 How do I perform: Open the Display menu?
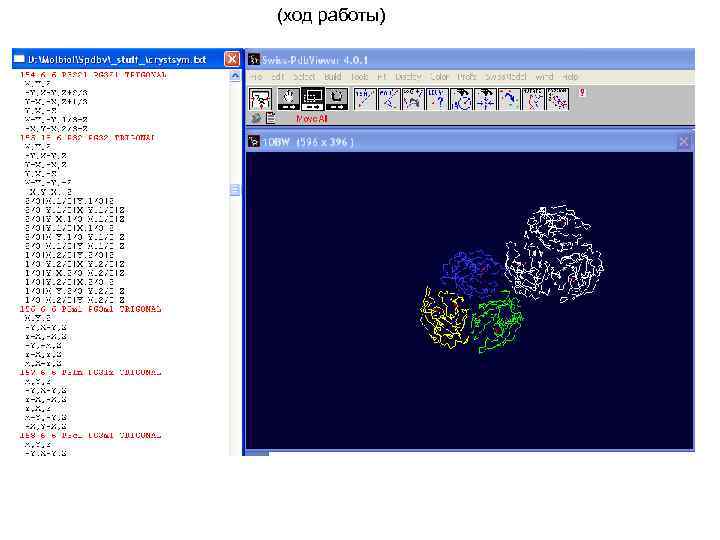[x=408, y=77]
